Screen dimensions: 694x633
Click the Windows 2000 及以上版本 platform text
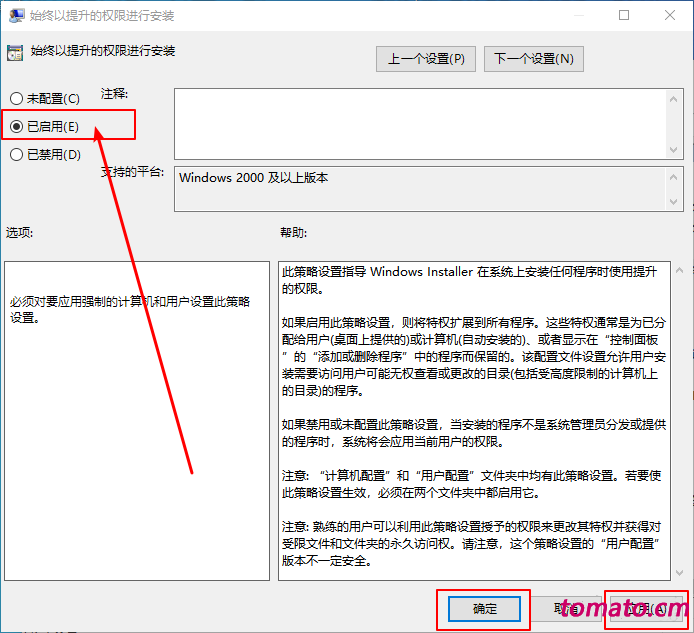(254, 178)
